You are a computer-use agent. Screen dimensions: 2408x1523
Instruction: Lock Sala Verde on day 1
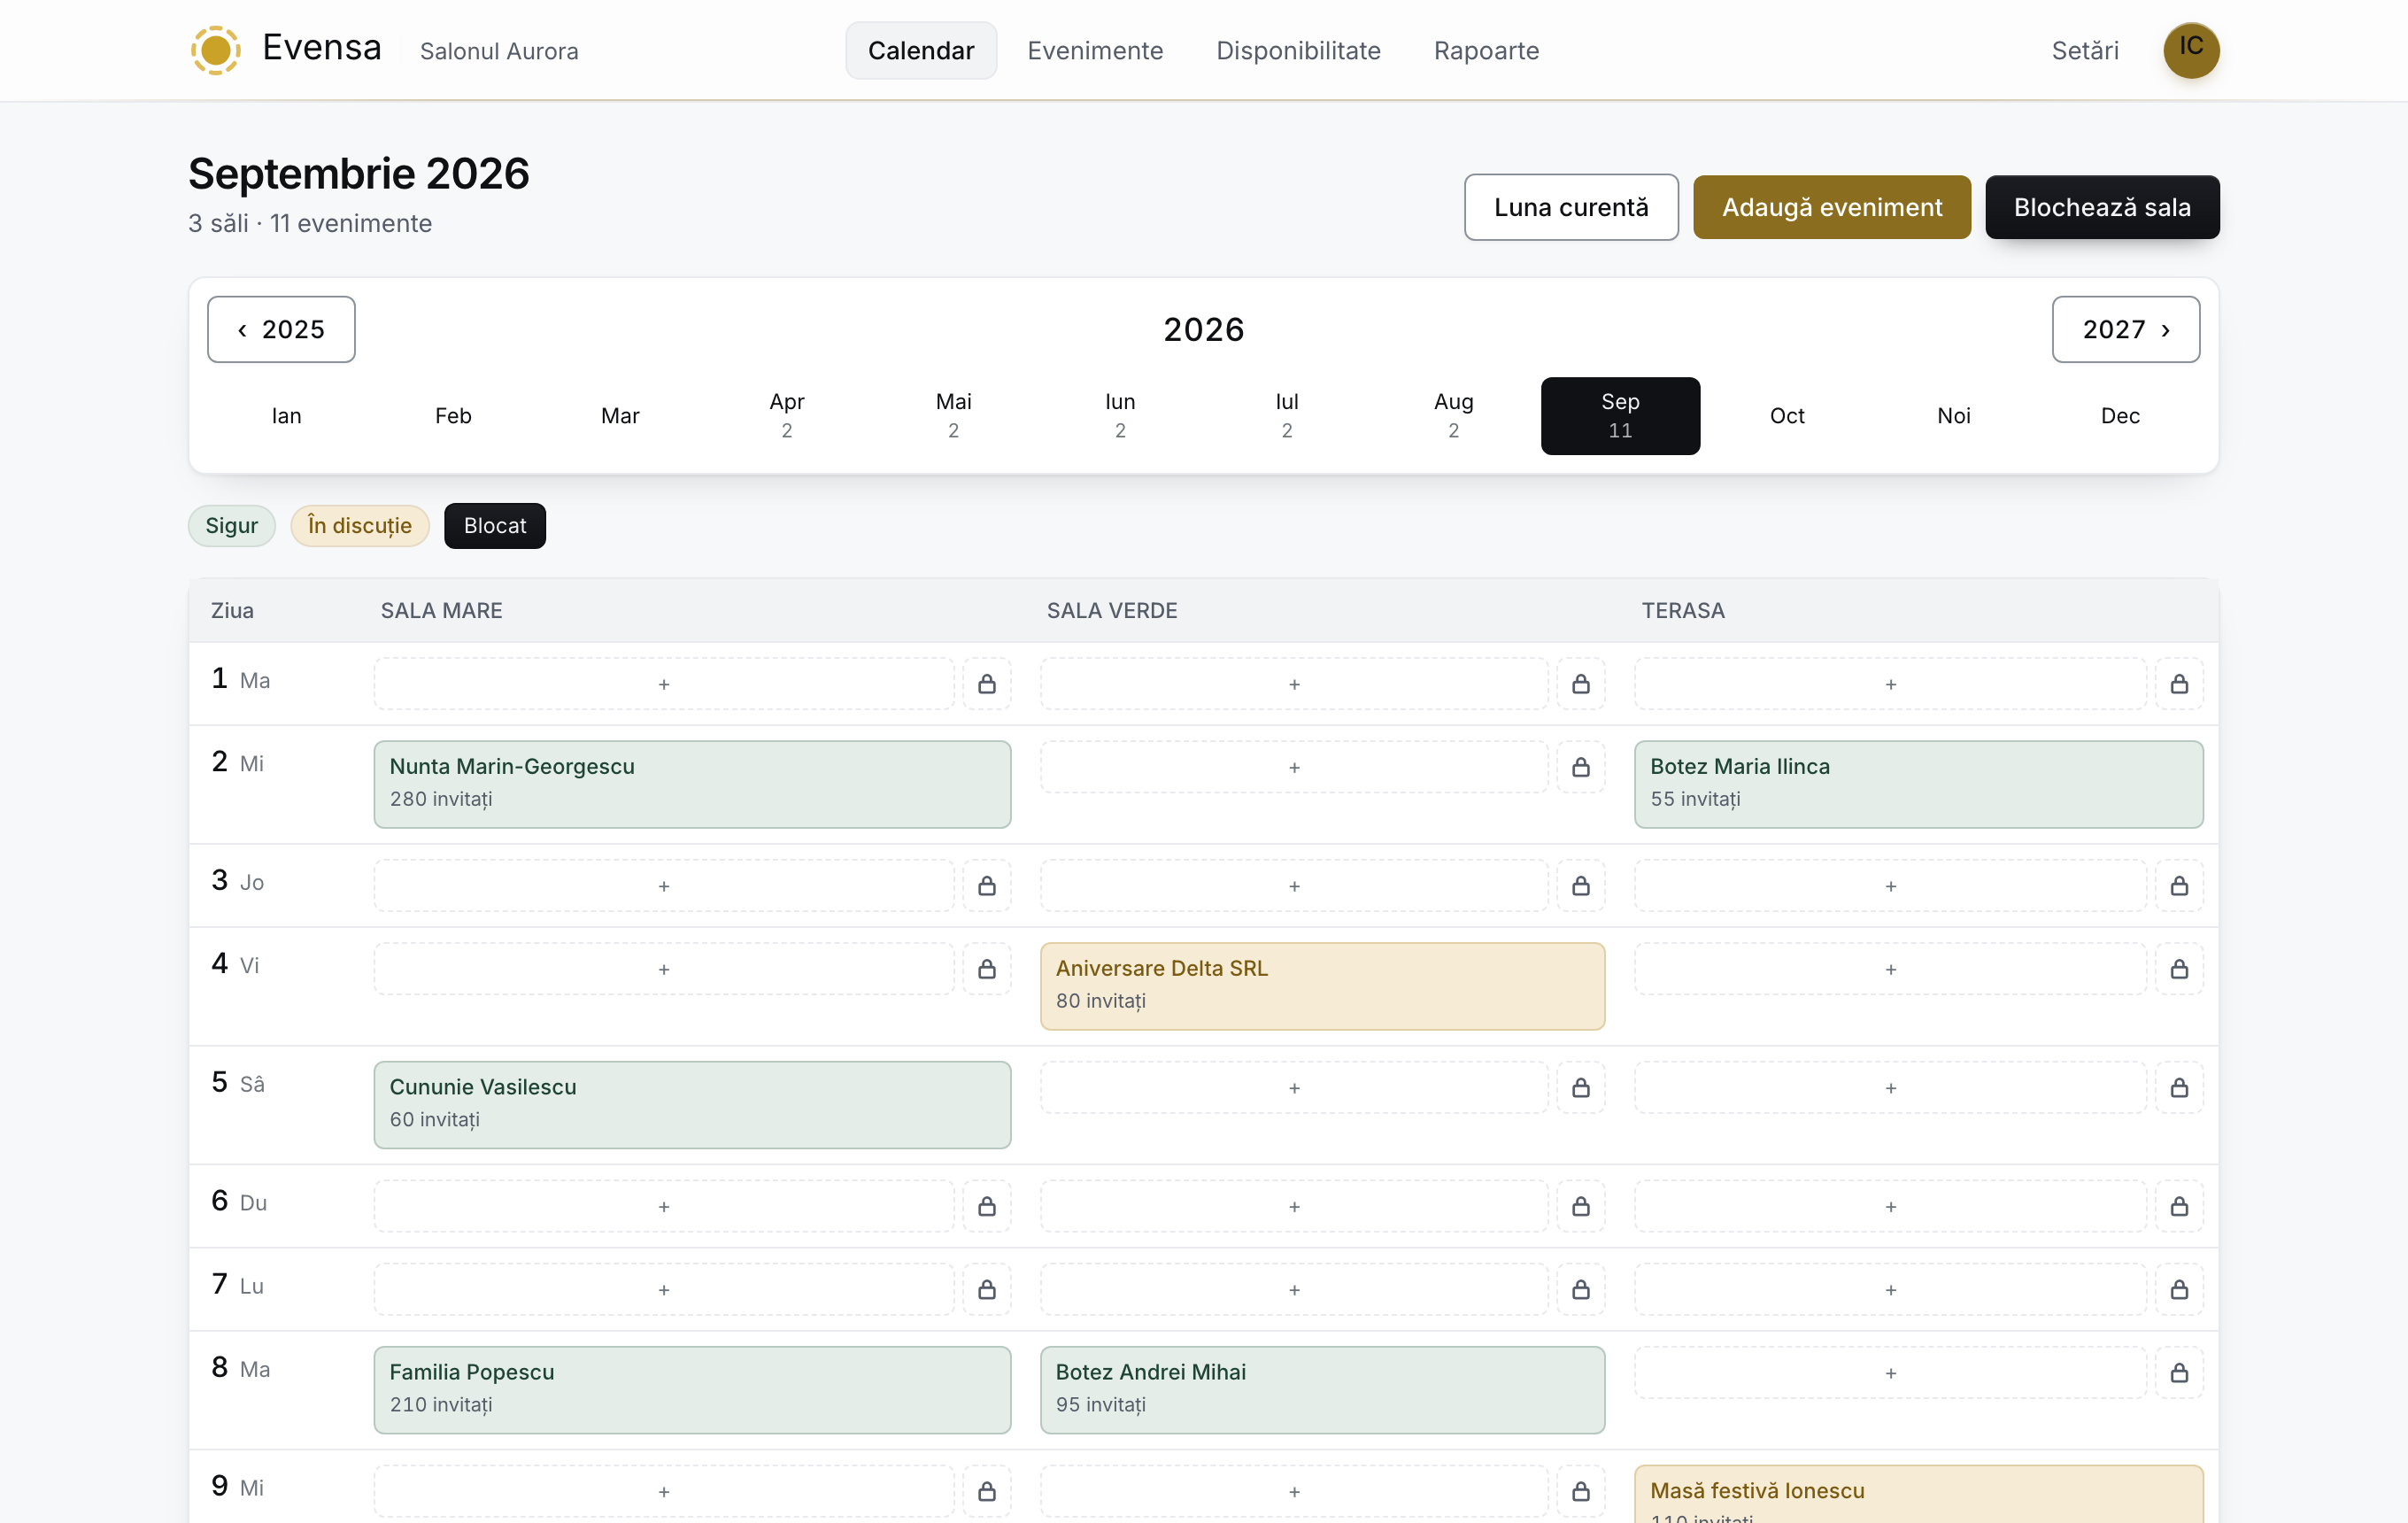[x=1581, y=684]
